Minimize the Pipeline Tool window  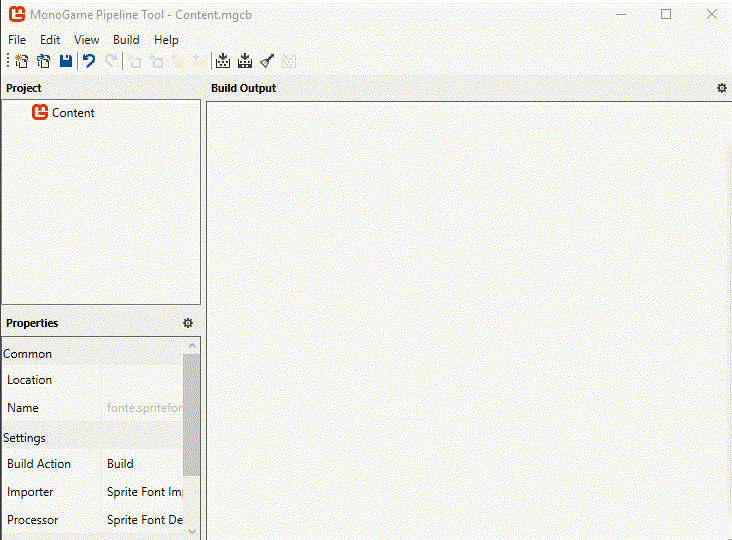(x=621, y=14)
